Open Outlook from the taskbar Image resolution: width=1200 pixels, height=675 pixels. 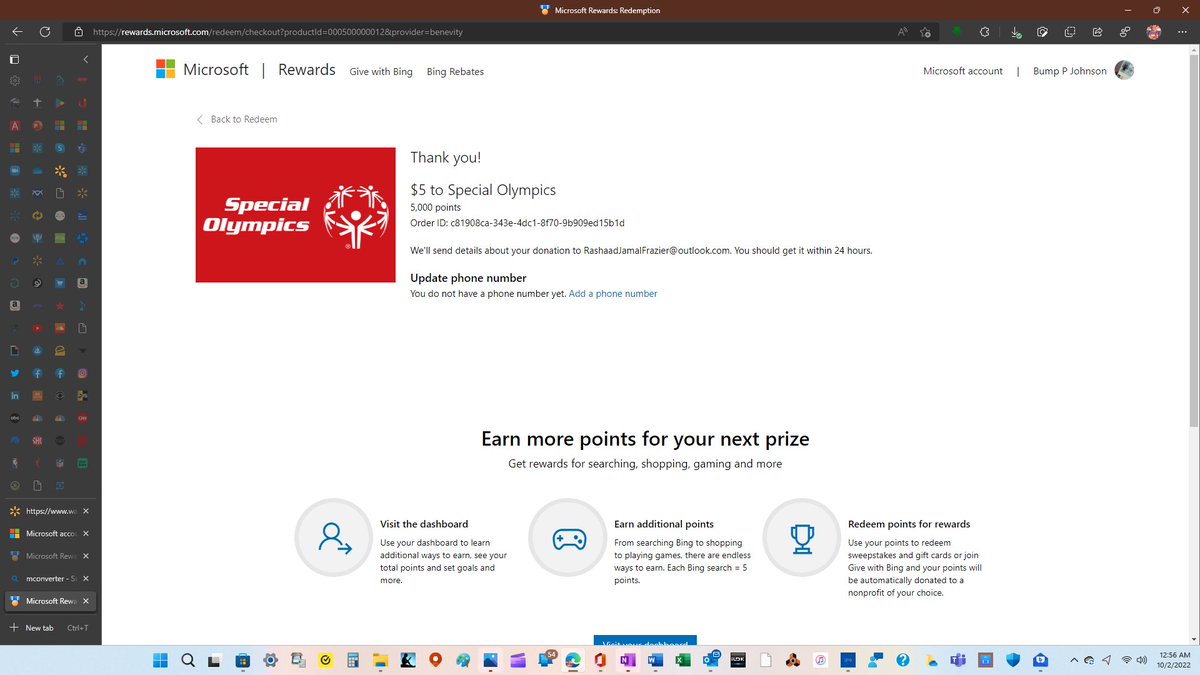pos(711,660)
